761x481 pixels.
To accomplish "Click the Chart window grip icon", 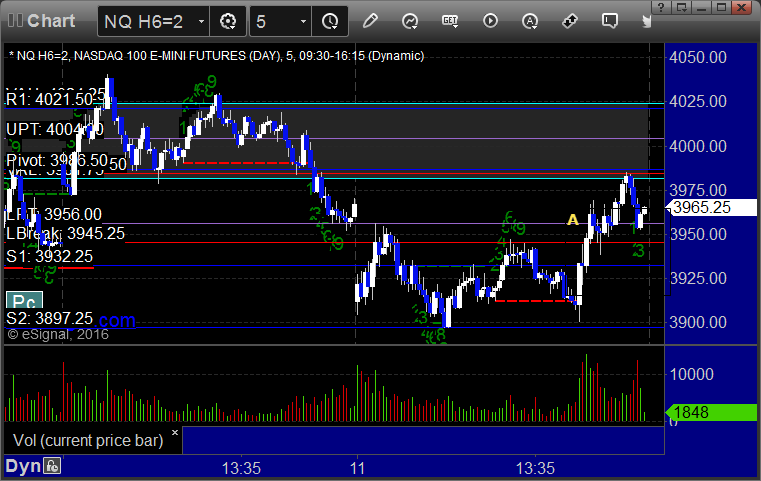I will pyautogui.click(x=15, y=21).
